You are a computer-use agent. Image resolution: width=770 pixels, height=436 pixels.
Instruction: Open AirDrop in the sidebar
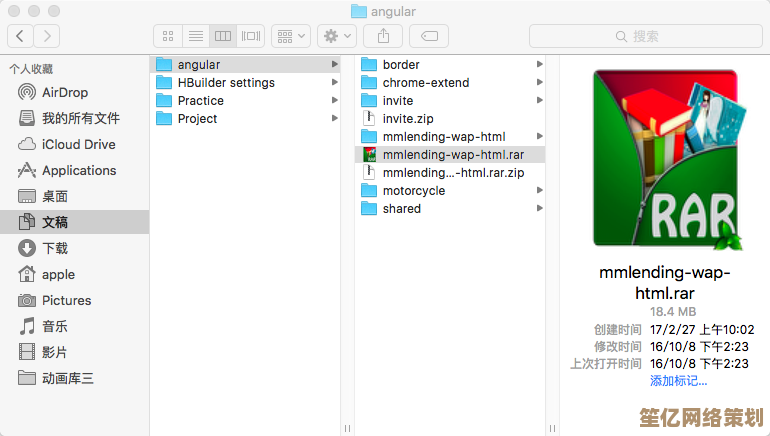pyautogui.click(x=65, y=92)
